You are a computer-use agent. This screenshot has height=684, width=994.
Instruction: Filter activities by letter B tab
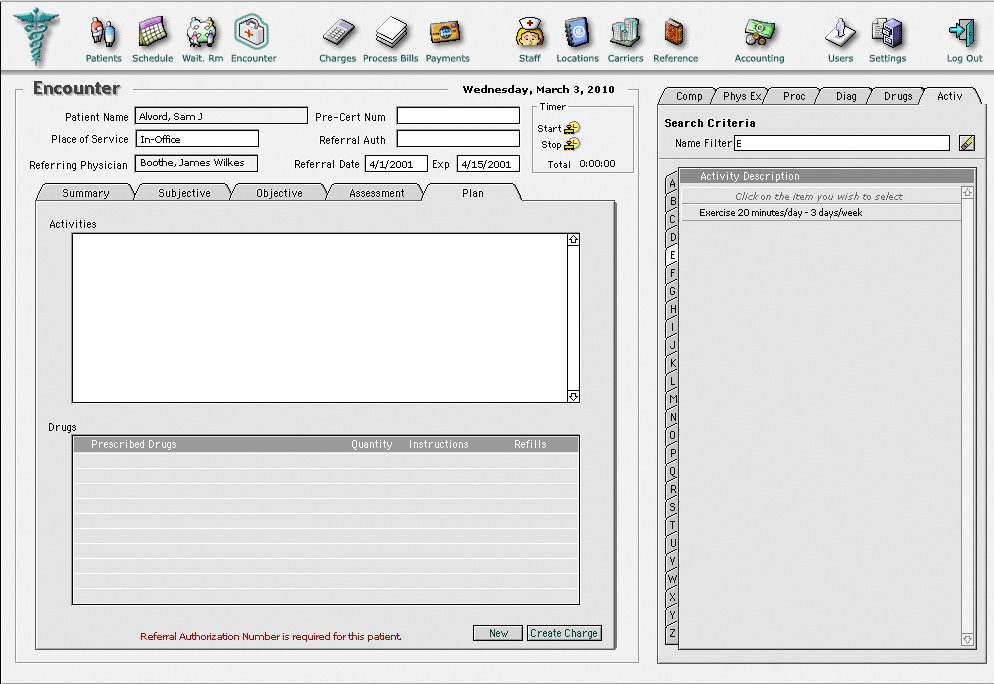pos(672,201)
